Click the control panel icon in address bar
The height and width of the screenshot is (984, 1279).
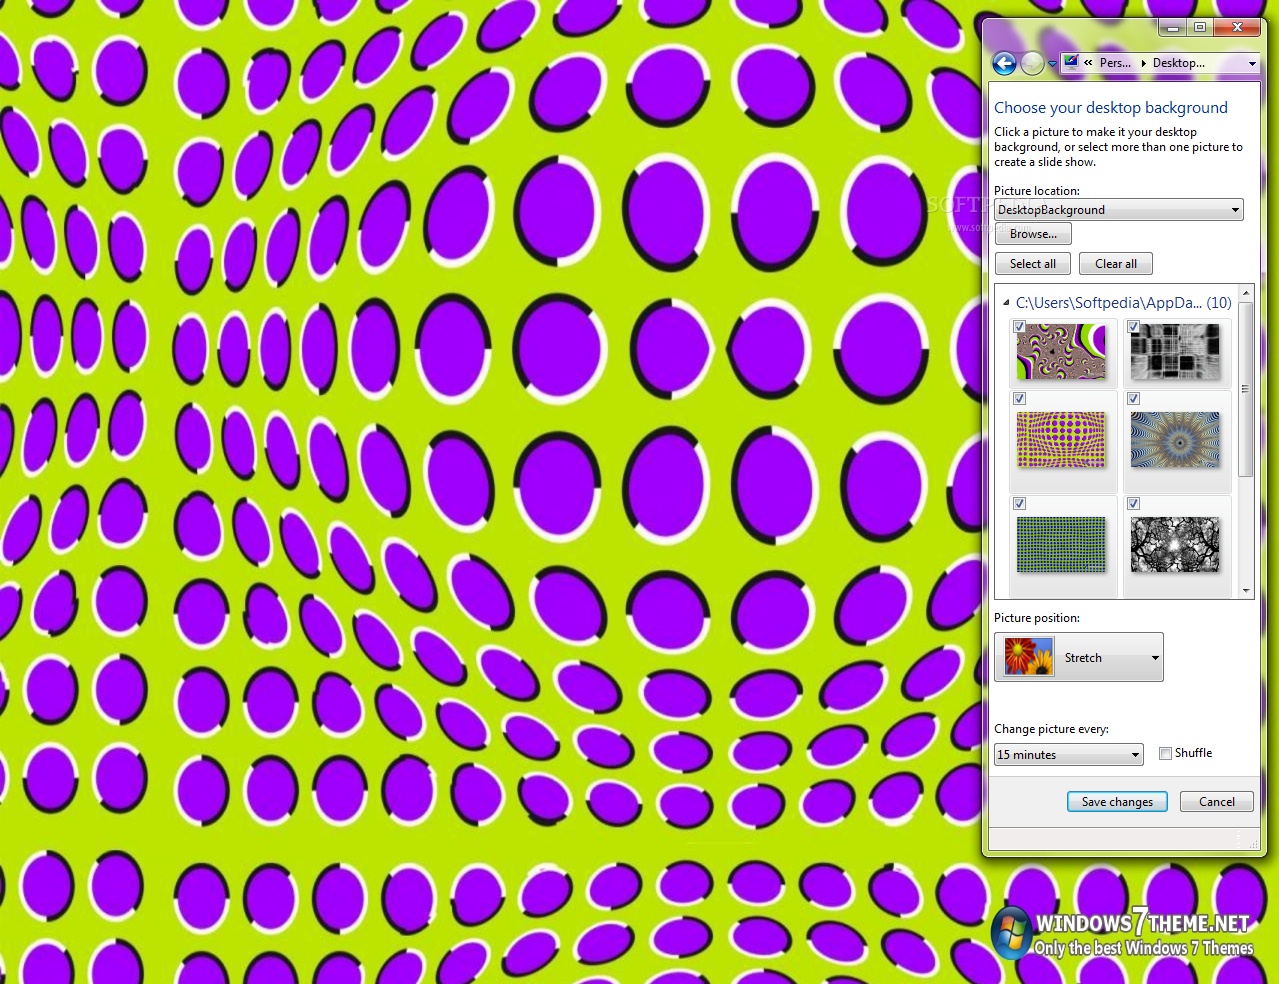[x=1071, y=62]
